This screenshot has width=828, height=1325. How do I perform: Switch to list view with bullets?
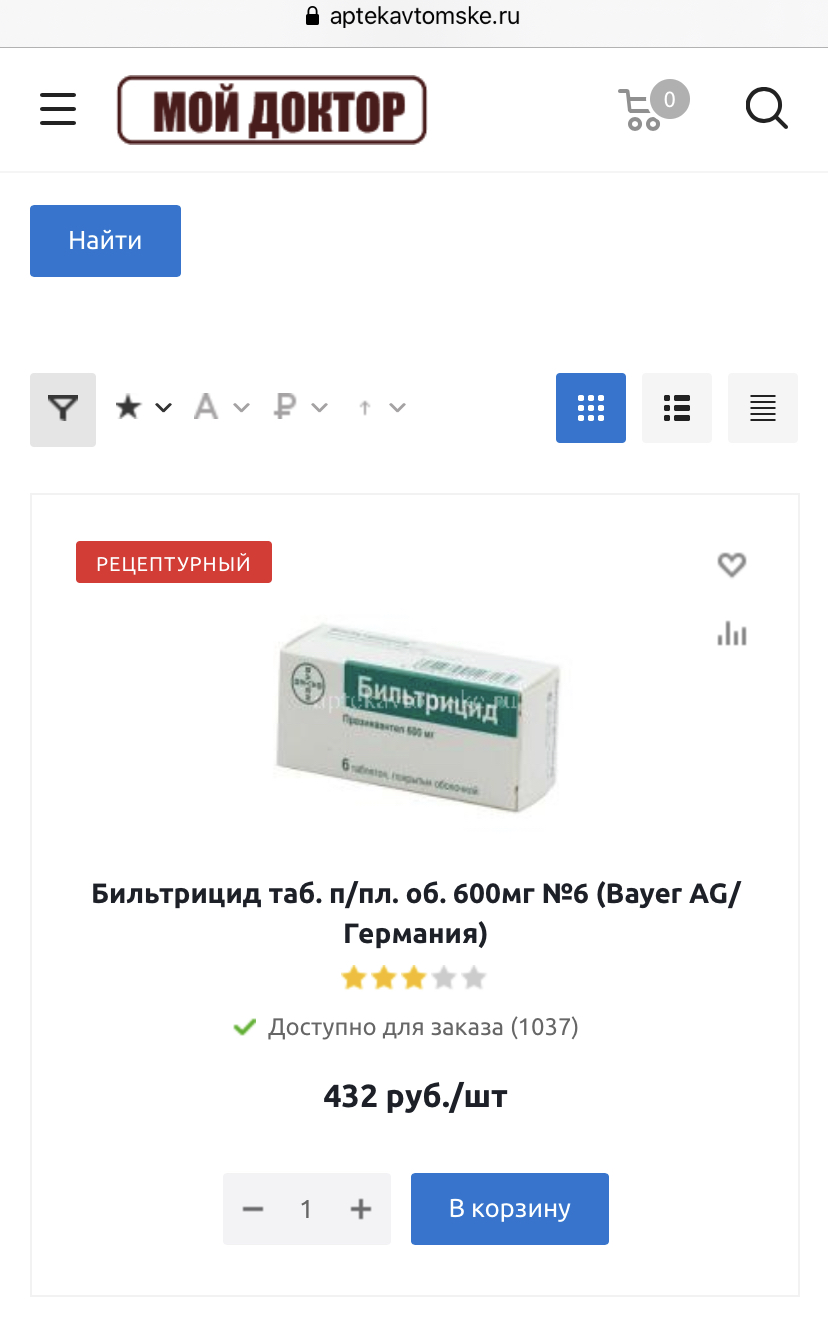pos(677,408)
